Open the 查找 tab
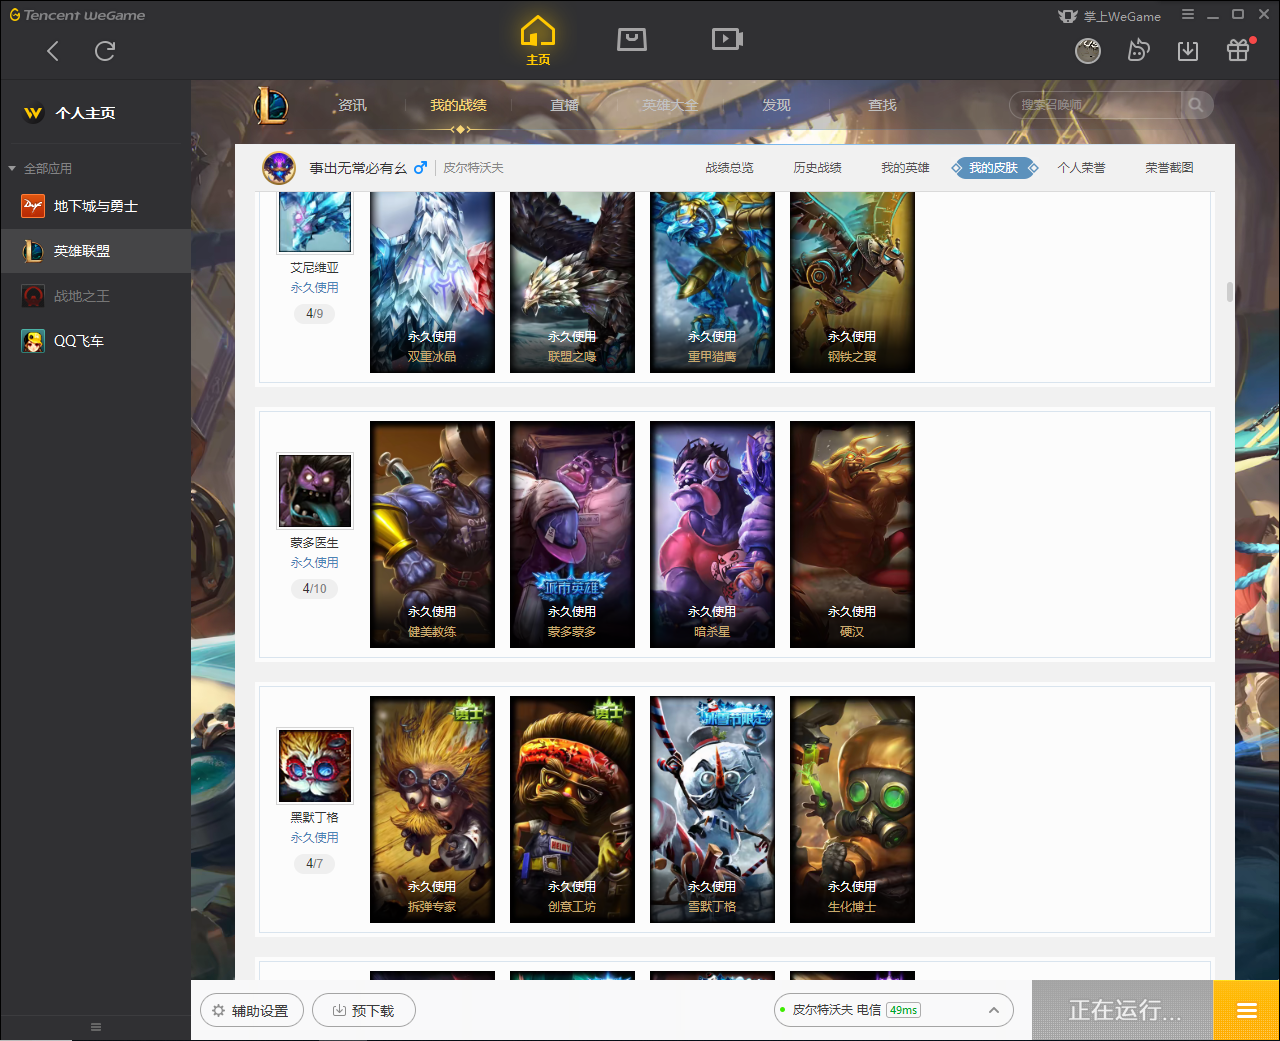 (x=882, y=105)
